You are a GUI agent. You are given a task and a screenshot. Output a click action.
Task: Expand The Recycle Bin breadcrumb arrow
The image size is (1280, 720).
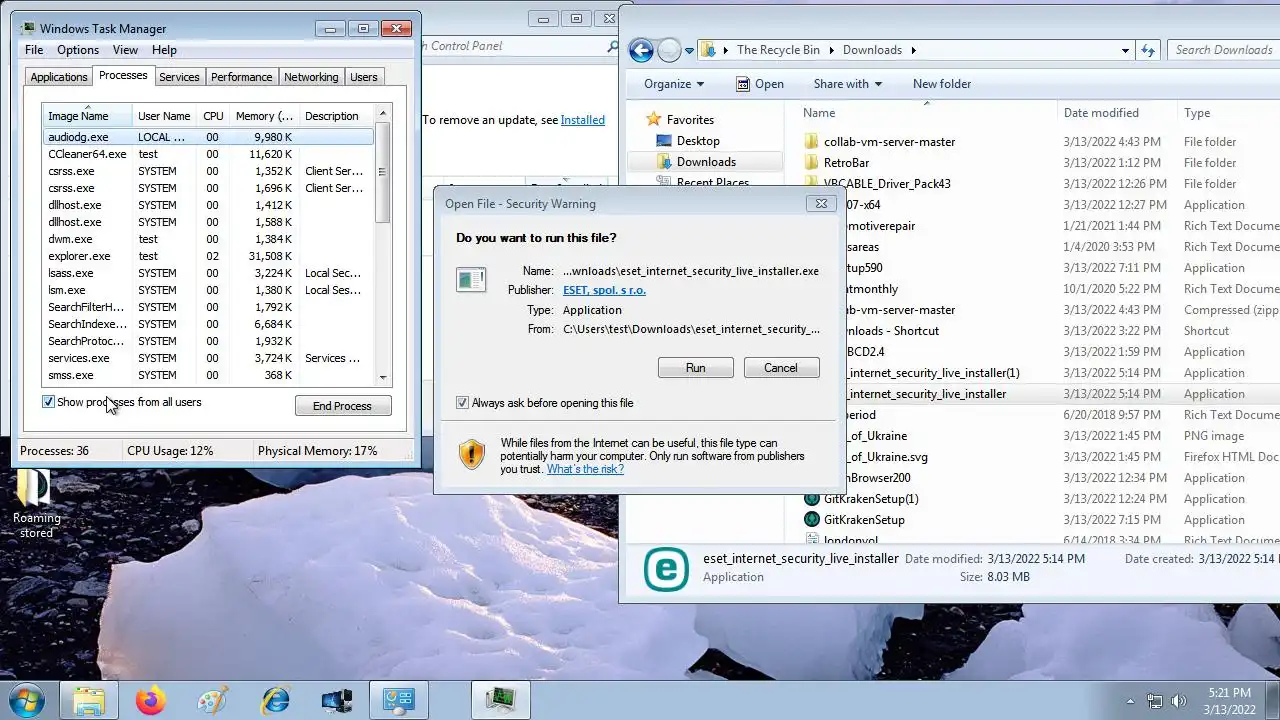[831, 50]
